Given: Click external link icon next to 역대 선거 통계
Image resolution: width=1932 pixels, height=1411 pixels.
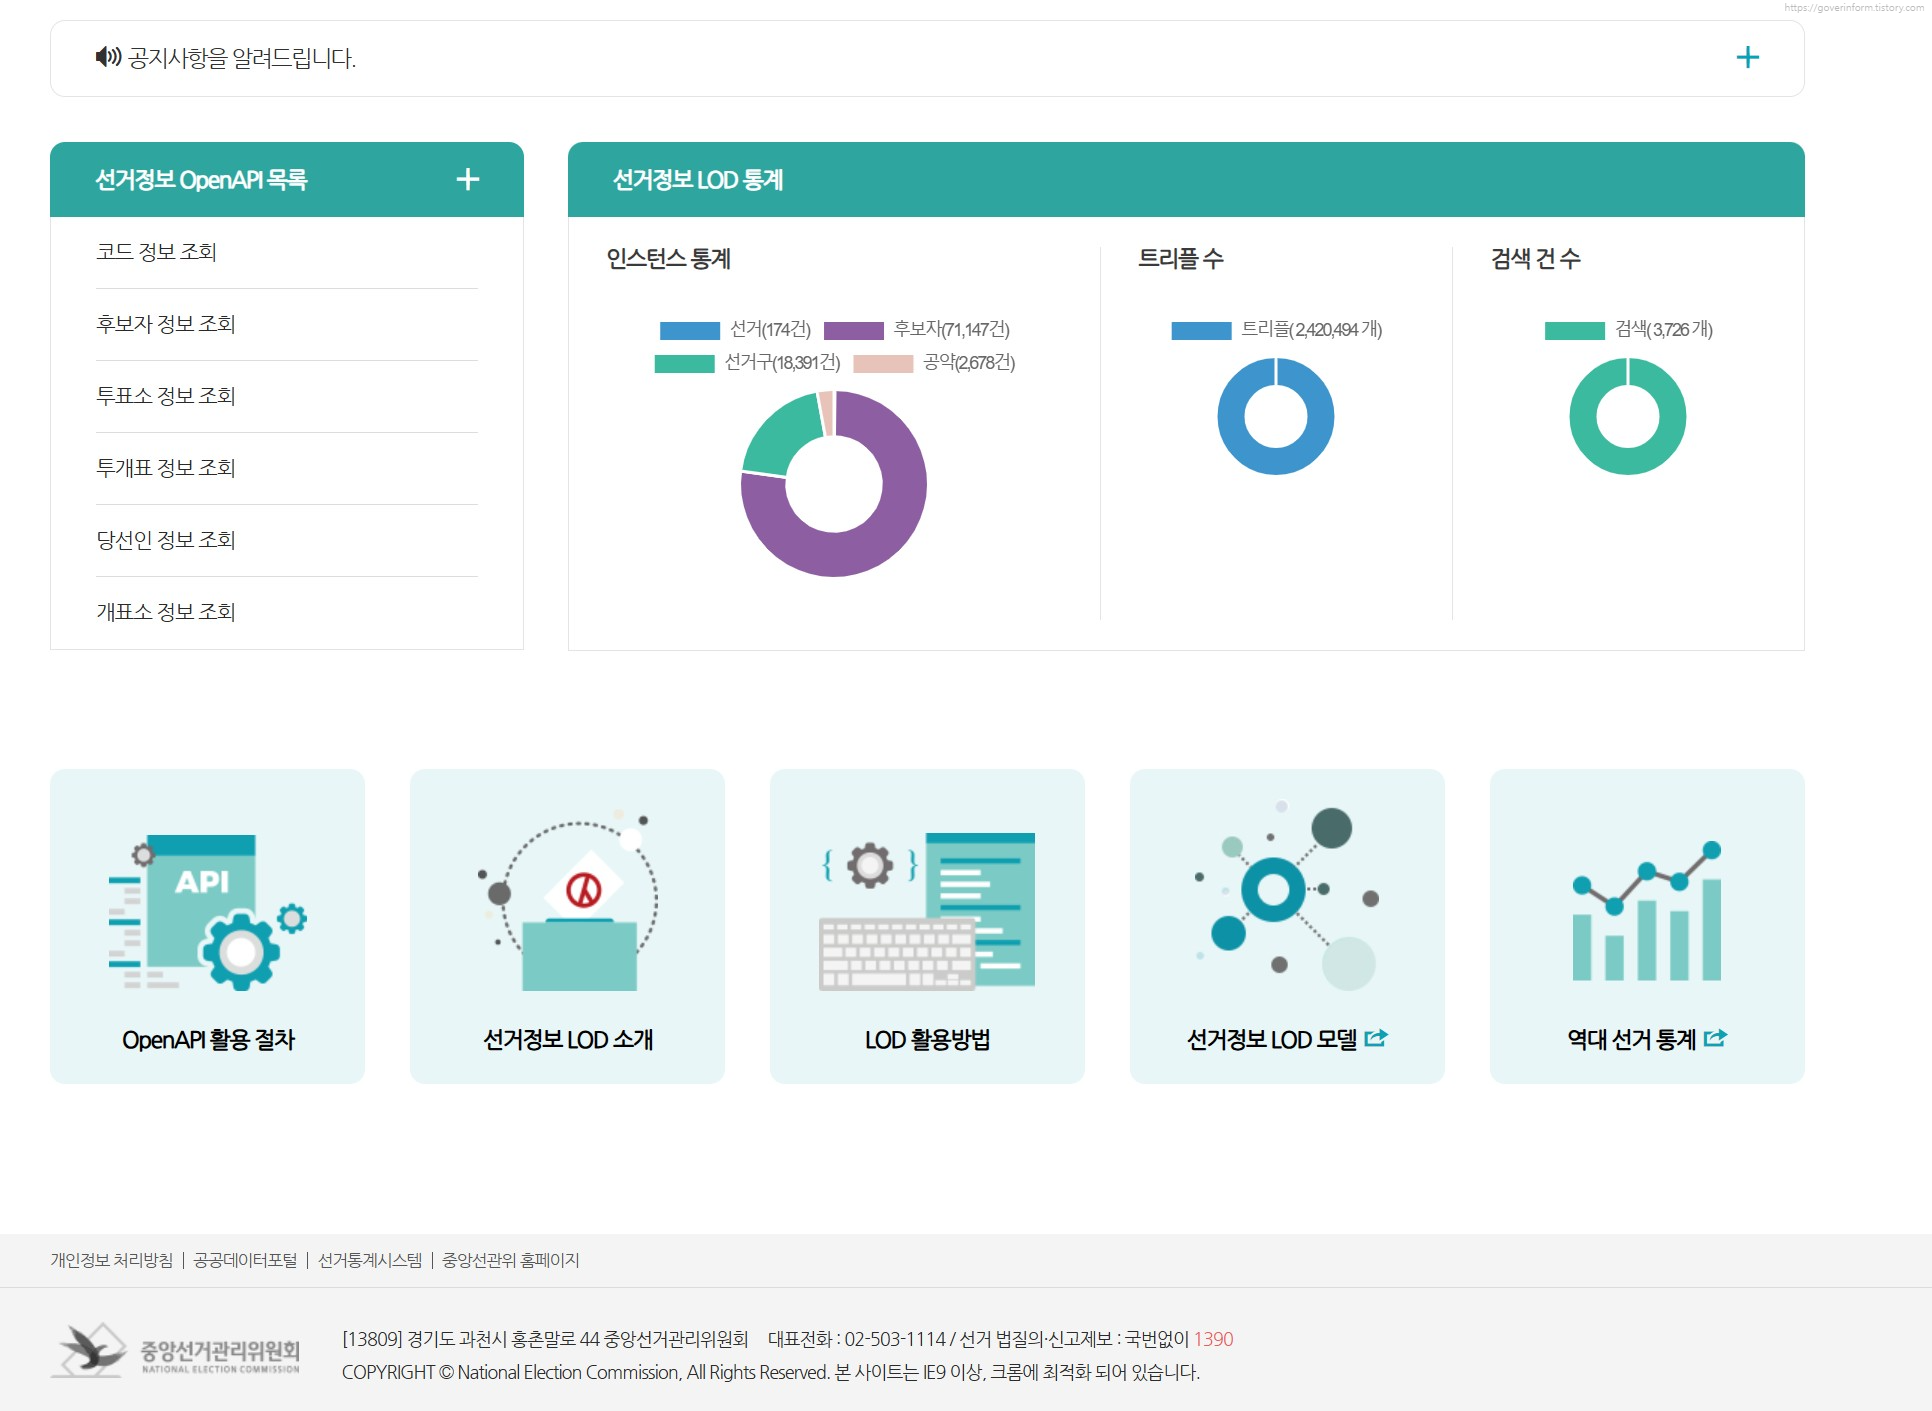Looking at the screenshot, I should tap(1715, 1038).
